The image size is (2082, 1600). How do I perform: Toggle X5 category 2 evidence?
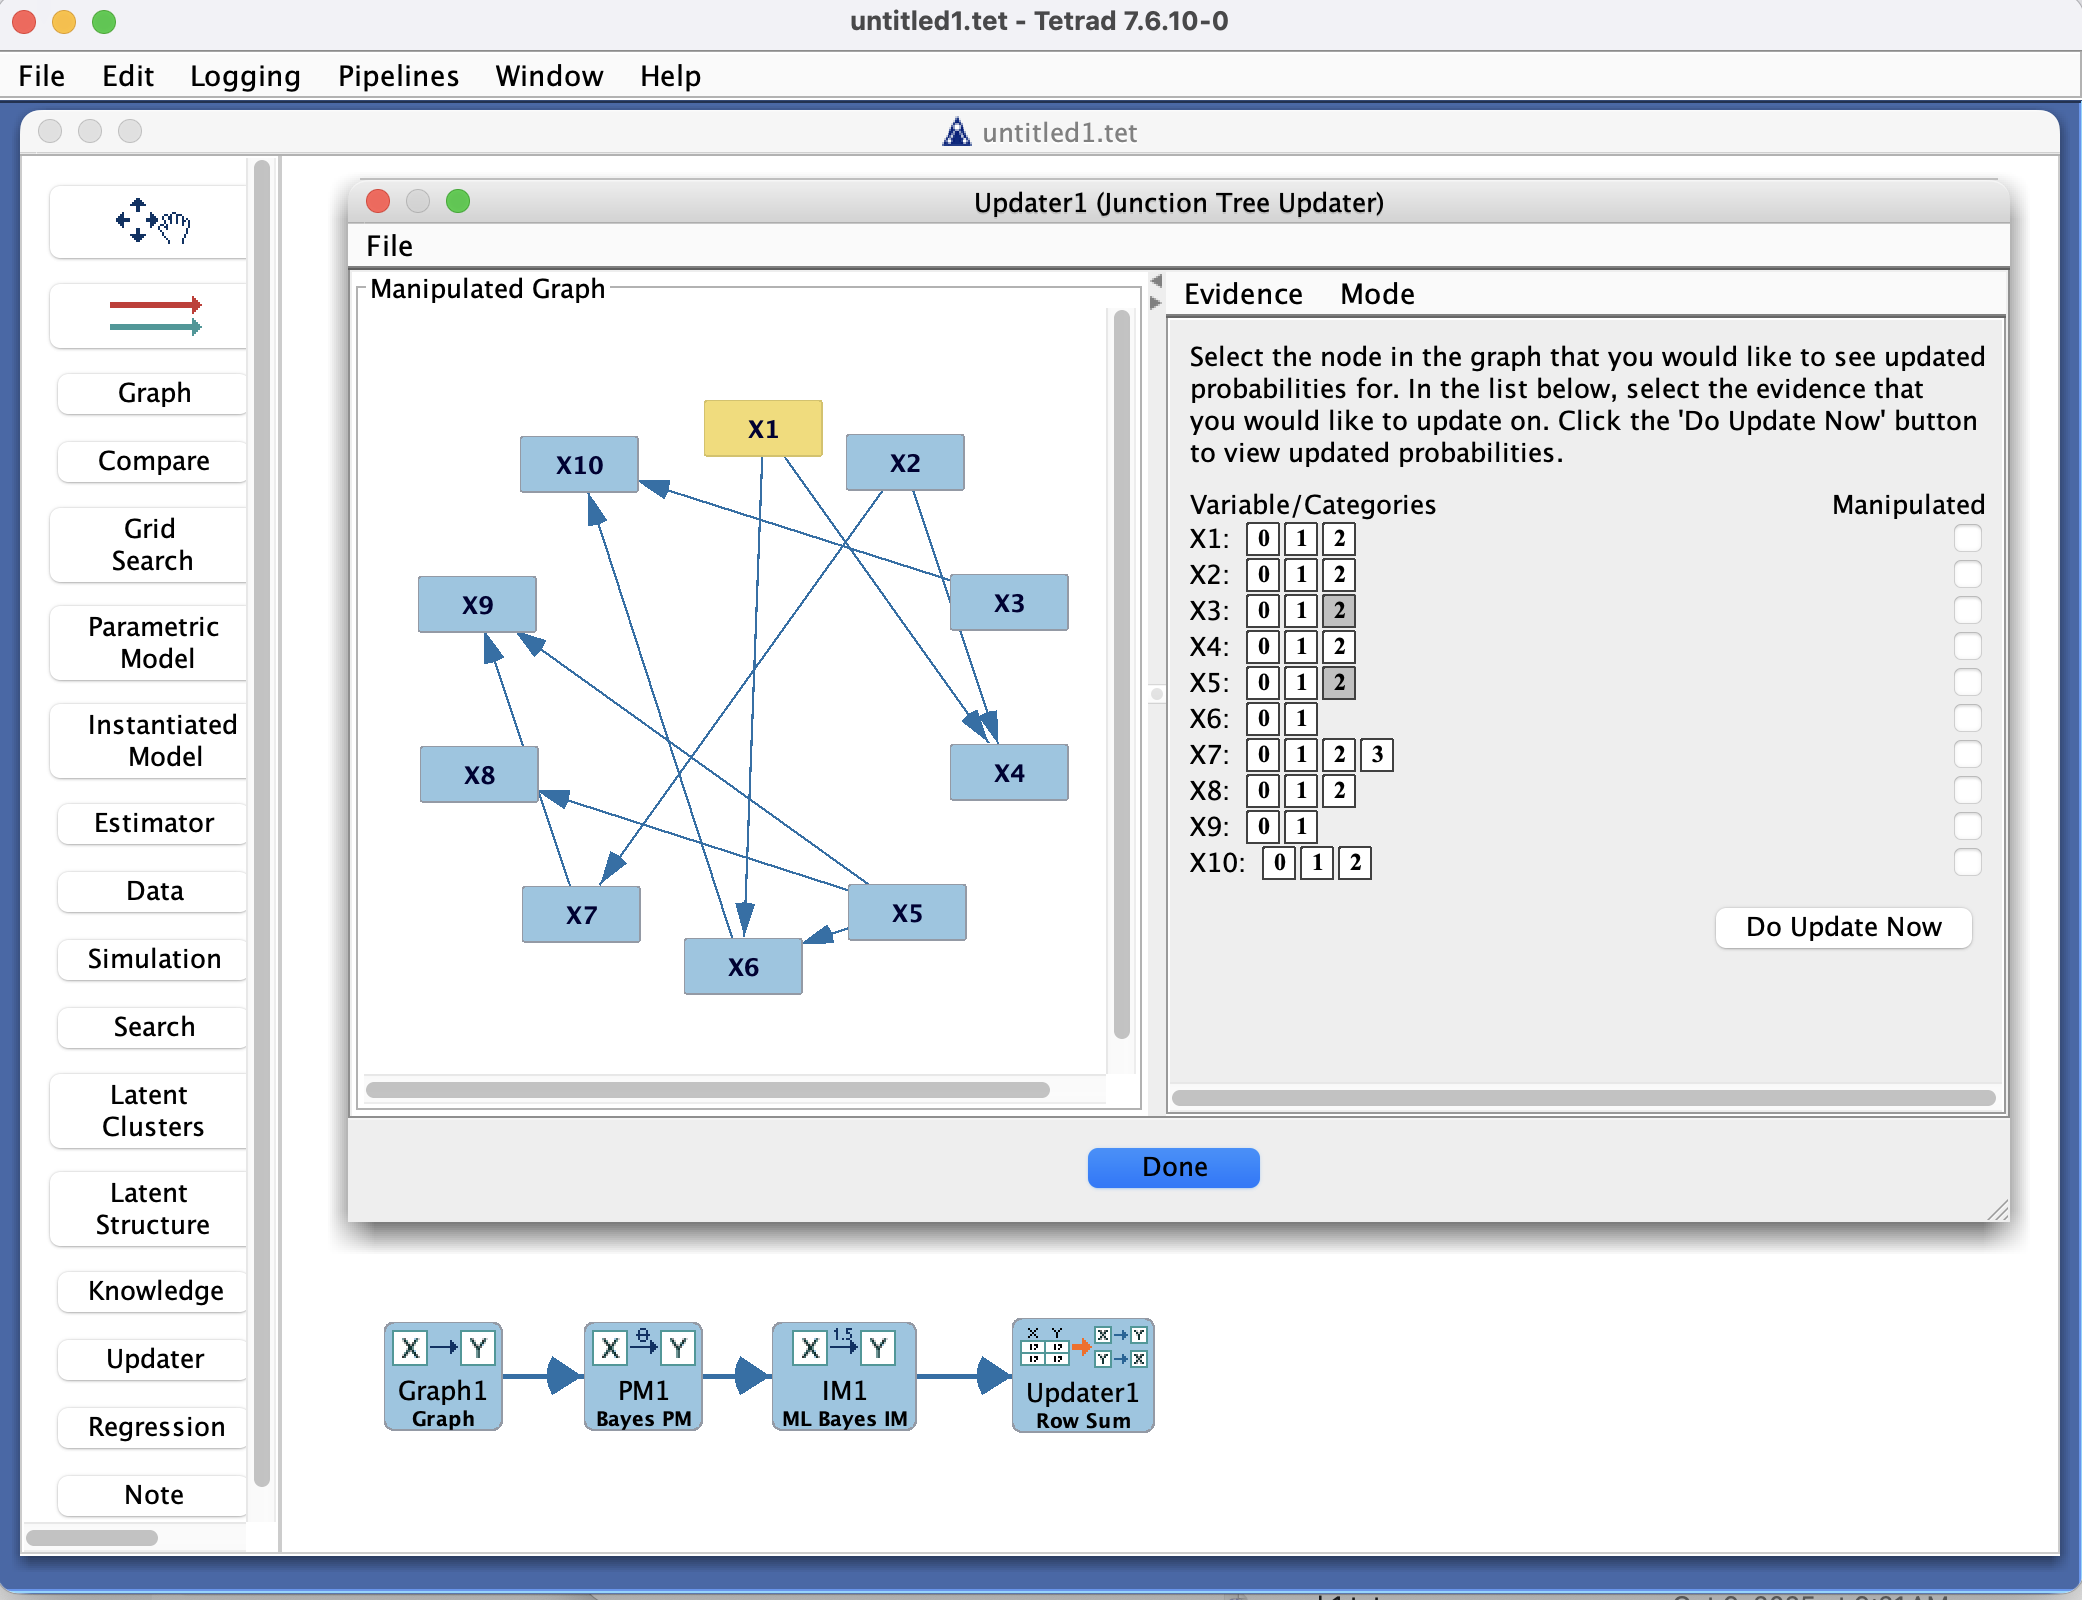click(1339, 682)
